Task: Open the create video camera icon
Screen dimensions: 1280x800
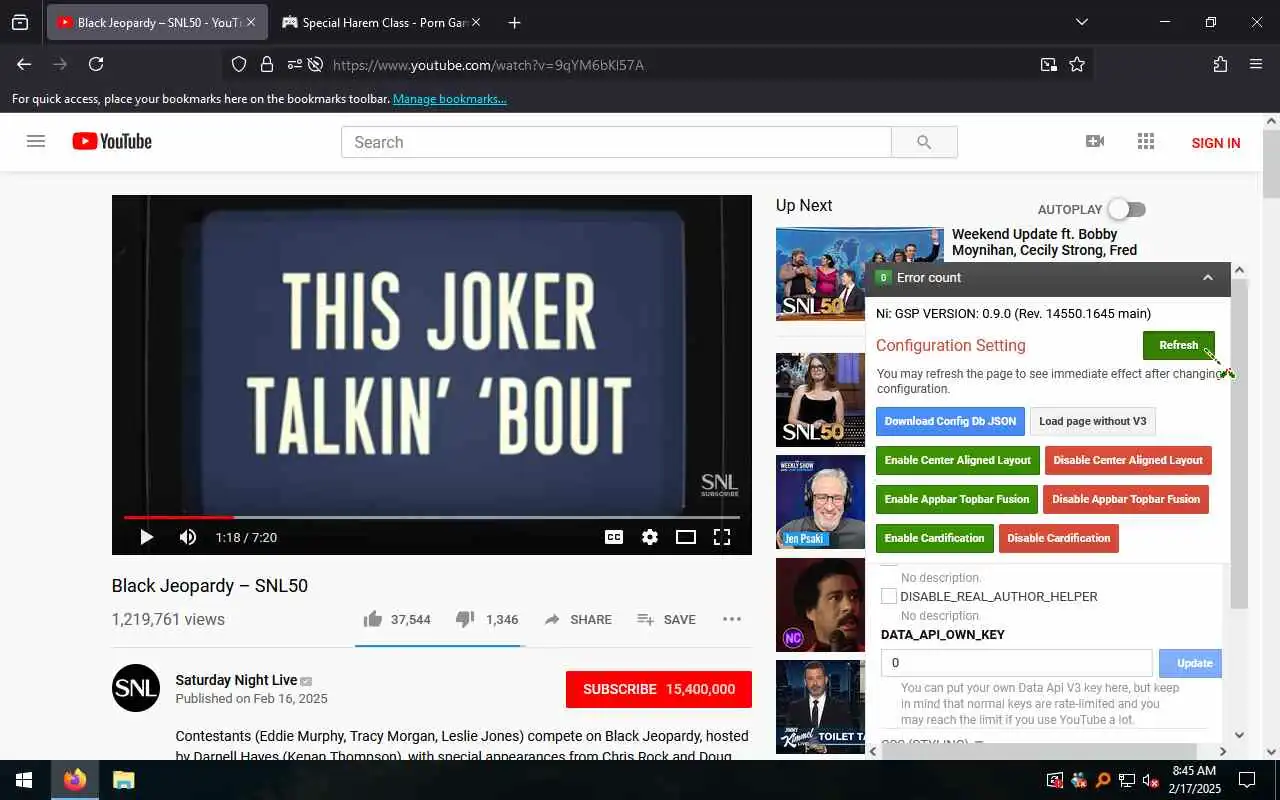Action: (x=1095, y=141)
